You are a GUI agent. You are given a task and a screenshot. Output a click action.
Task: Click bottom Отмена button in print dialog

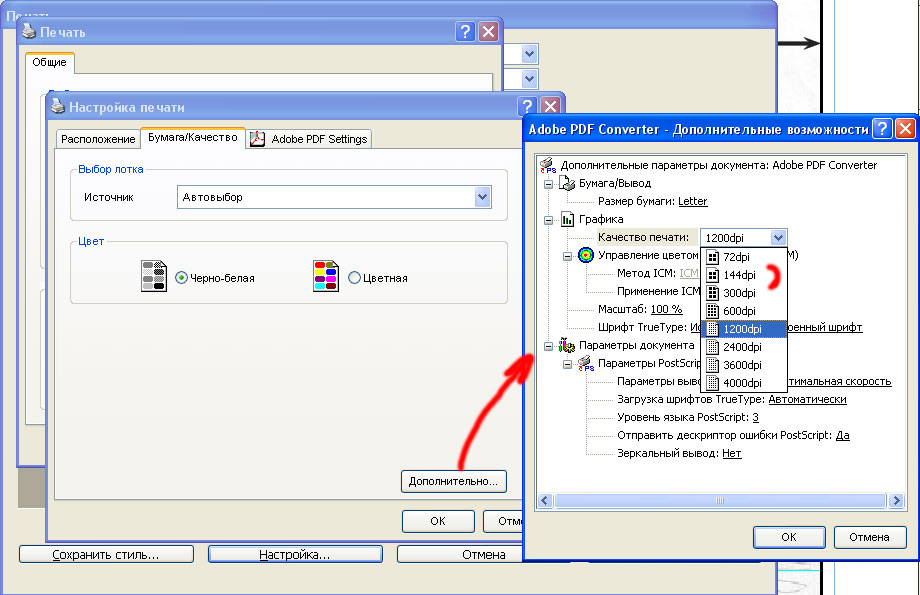pos(460,555)
